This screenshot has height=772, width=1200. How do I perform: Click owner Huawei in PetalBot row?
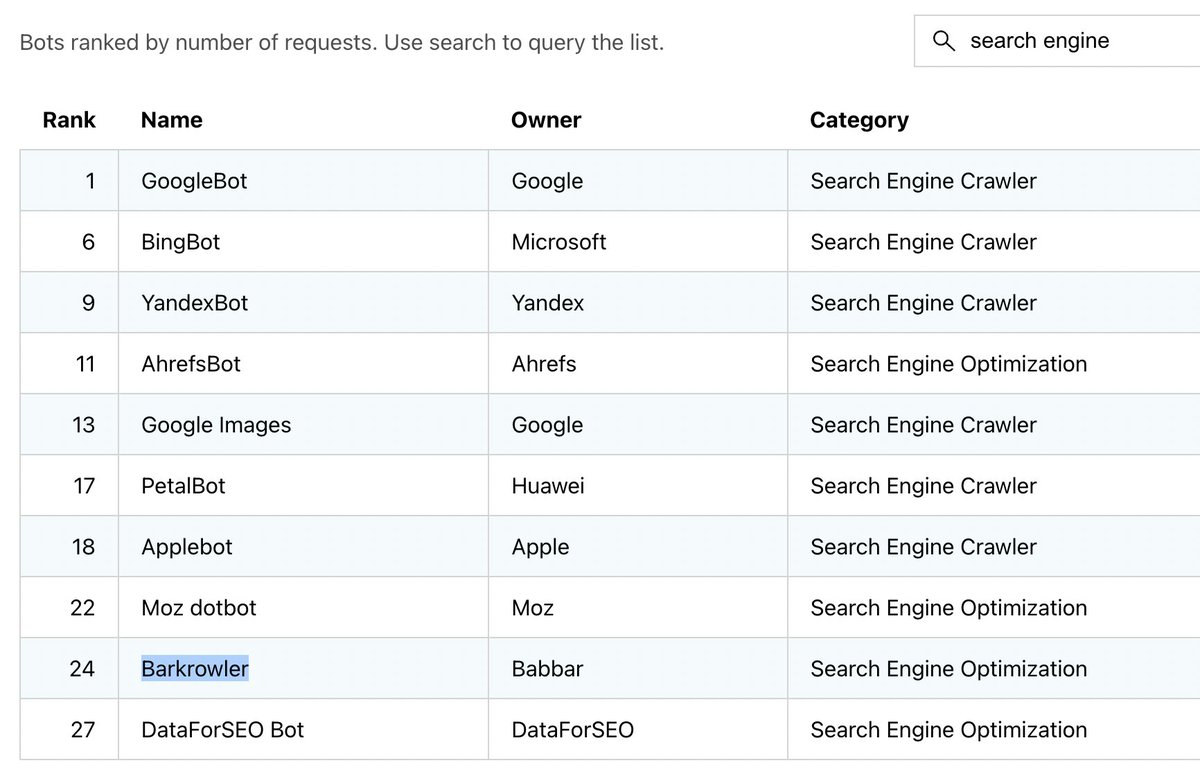(x=548, y=486)
